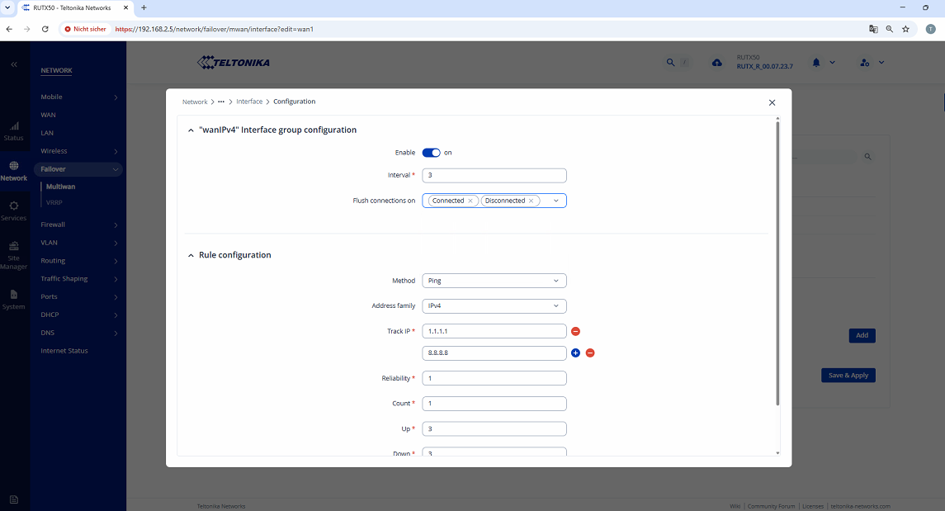945x511 pixels.
Task: Expand the Ports menu item
Action: click(78, 297)
